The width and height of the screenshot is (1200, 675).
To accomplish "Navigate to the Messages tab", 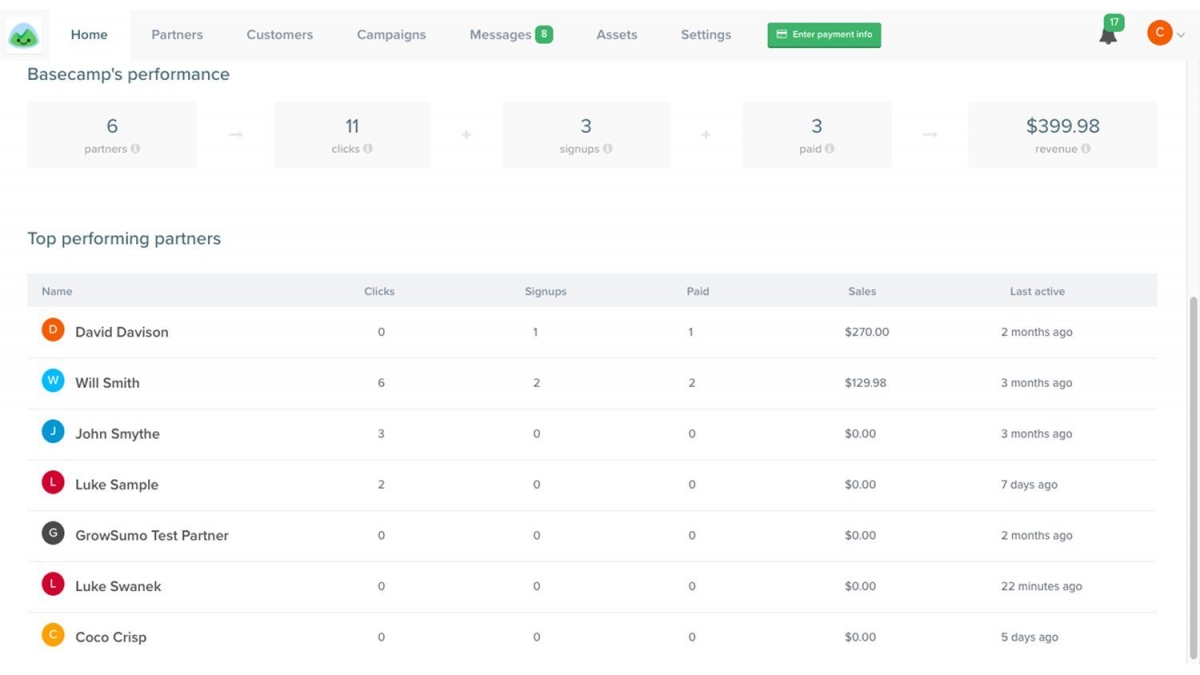I will pos(500,33).
